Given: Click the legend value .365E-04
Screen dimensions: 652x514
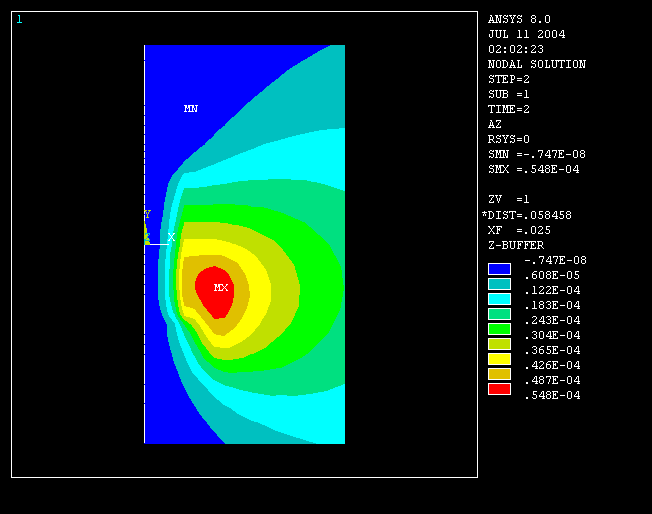Looking at the screenshot, I should (x=552, y=350).
